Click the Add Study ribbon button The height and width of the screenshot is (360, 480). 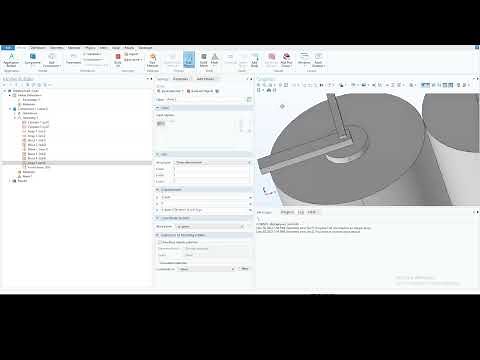tap(255, 60)
